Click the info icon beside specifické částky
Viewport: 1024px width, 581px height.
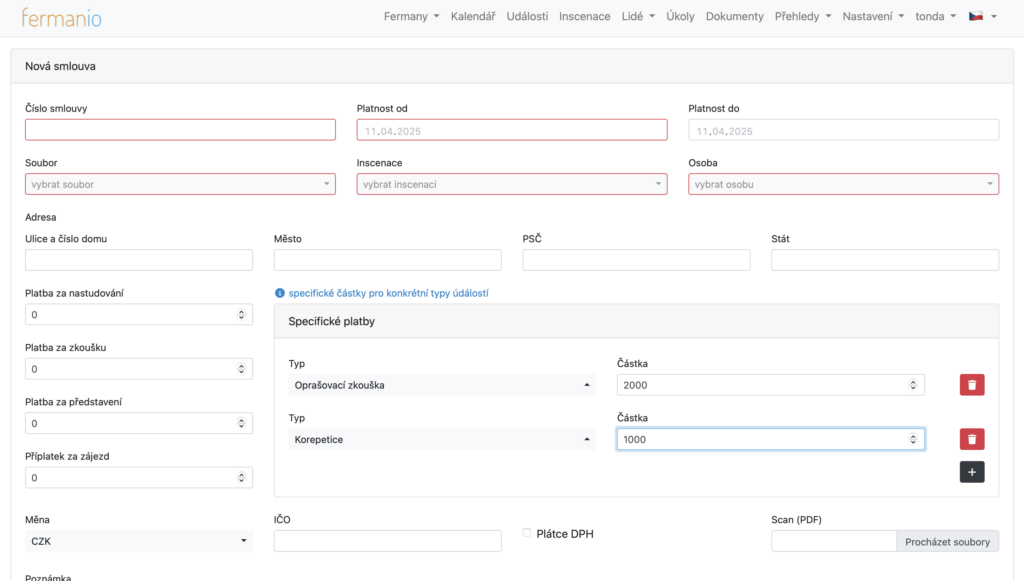coord(280,293)
